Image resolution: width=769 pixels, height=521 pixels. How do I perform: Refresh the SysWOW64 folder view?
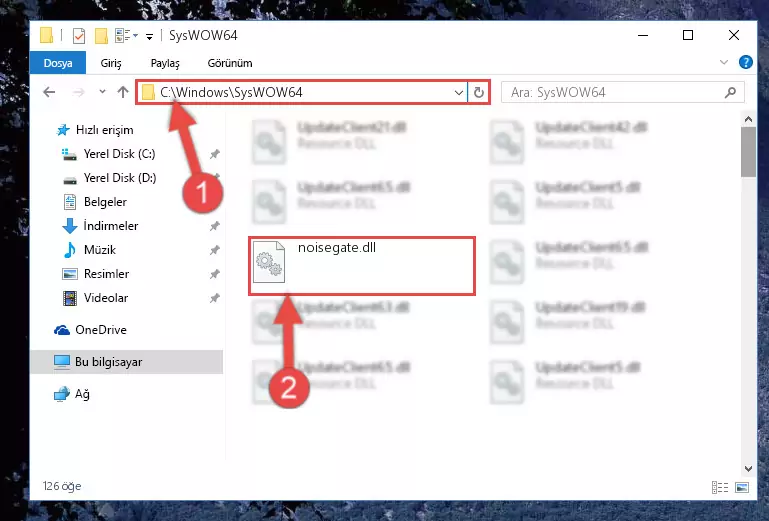coord(479,92)
